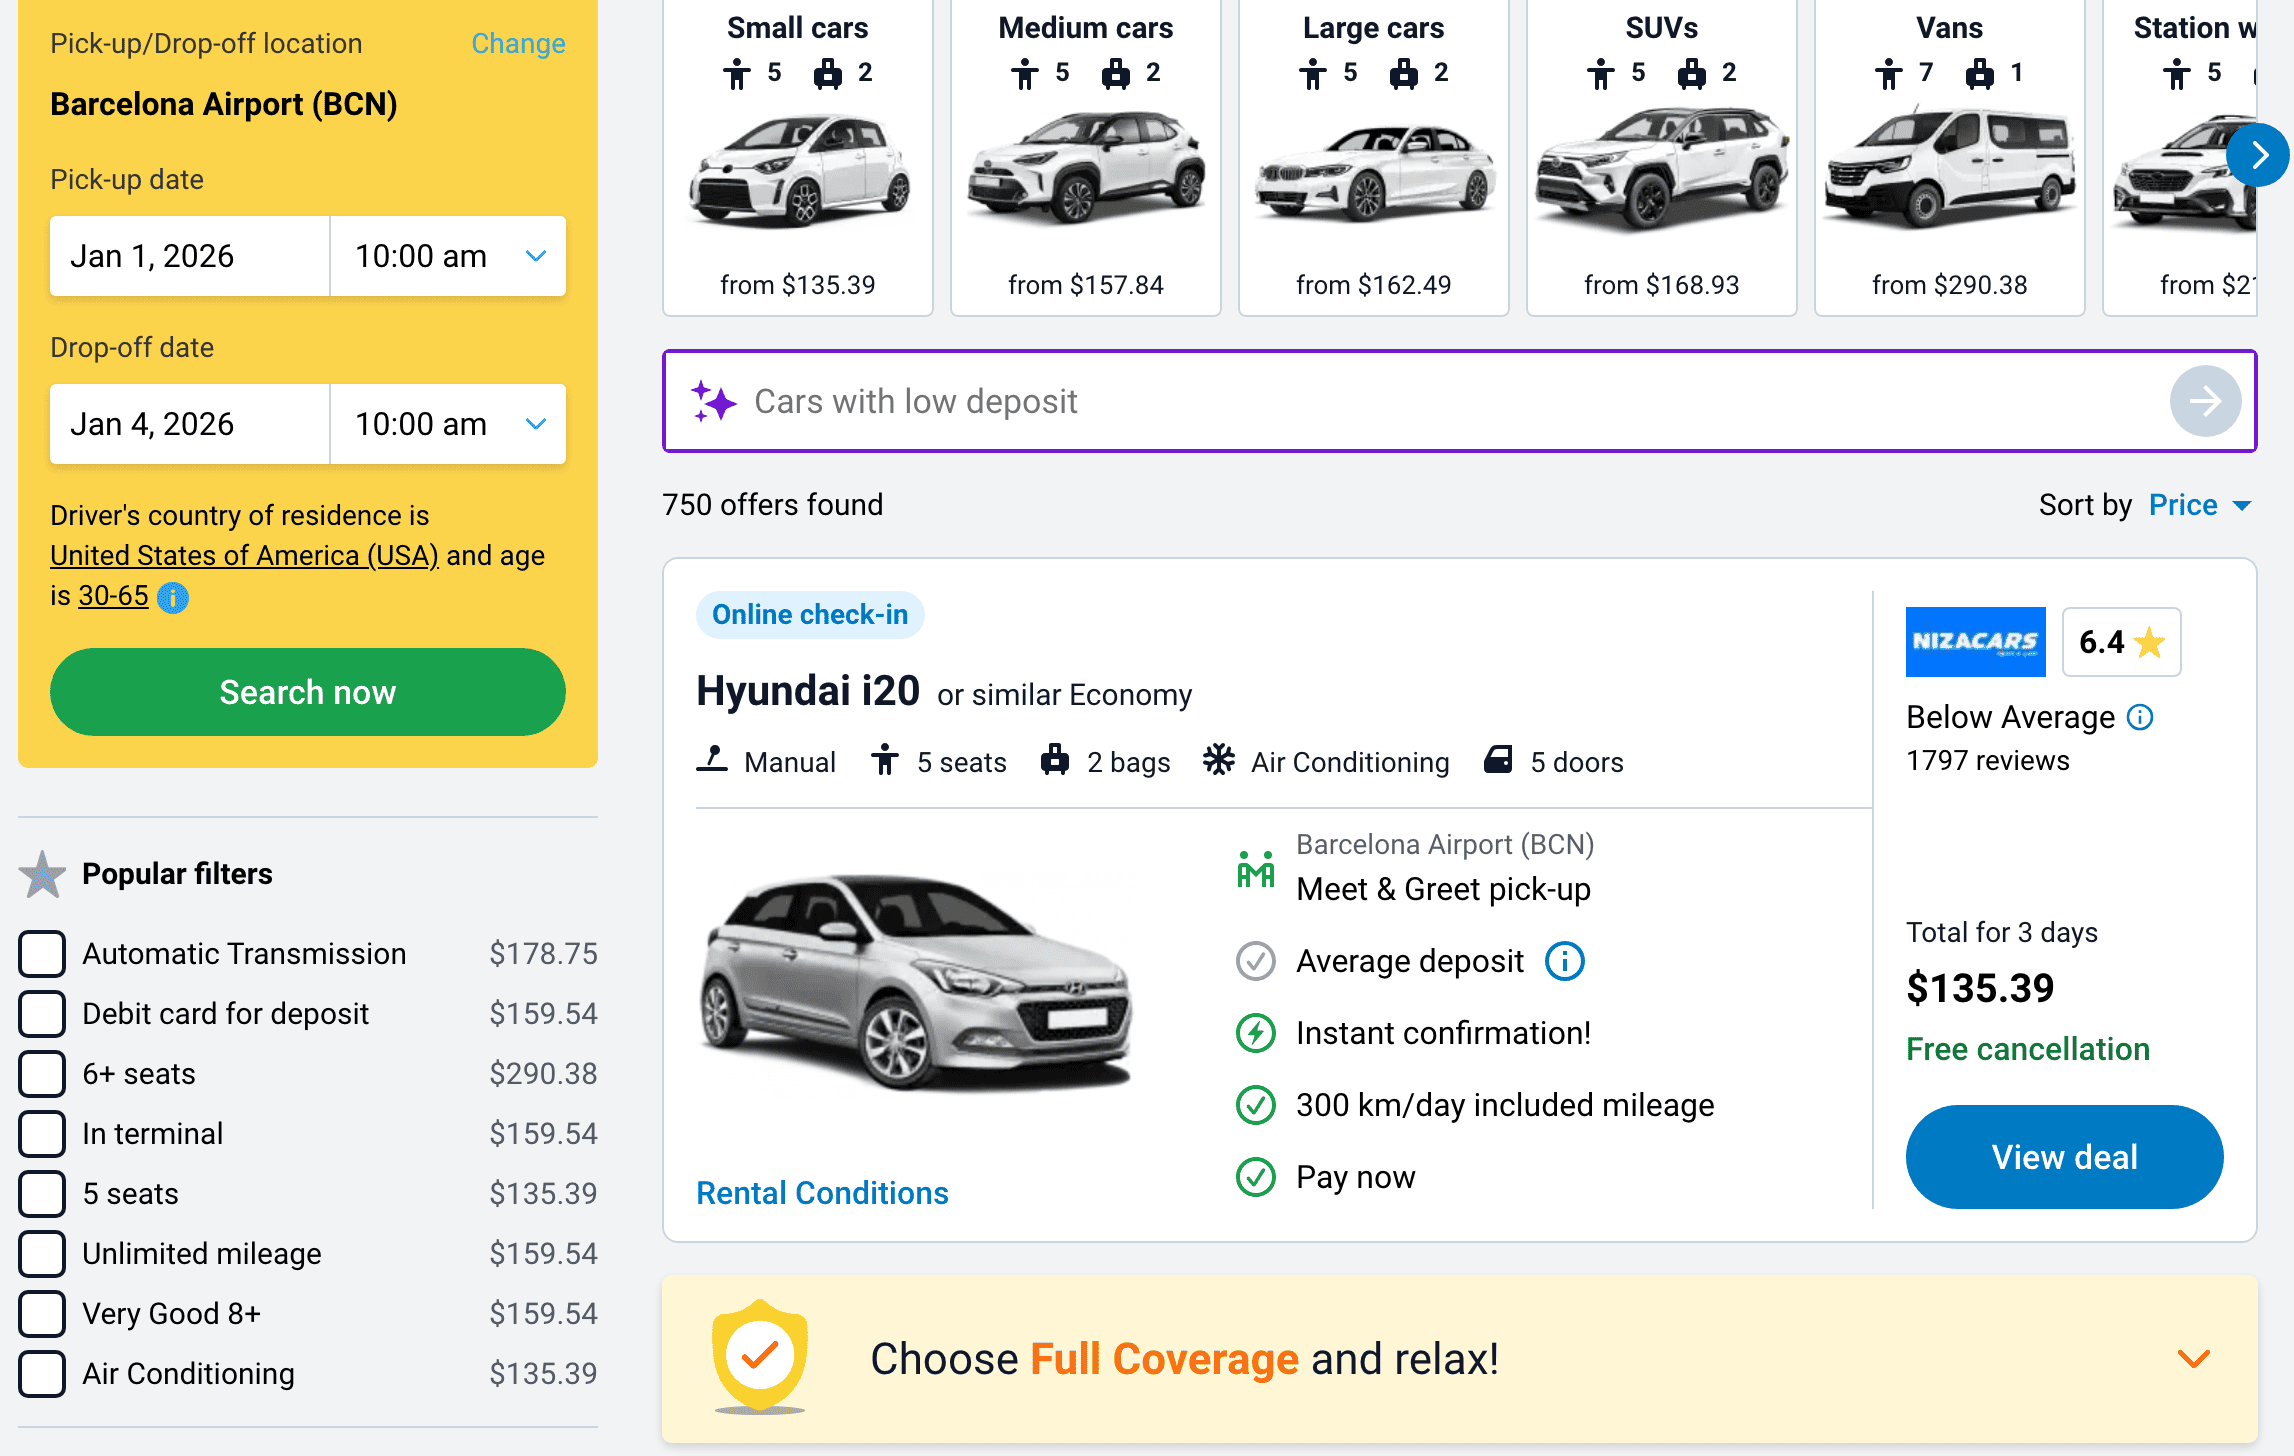Select the Small cars category card
Viewport: 2294px width, 1456px height.
[797, 158]
